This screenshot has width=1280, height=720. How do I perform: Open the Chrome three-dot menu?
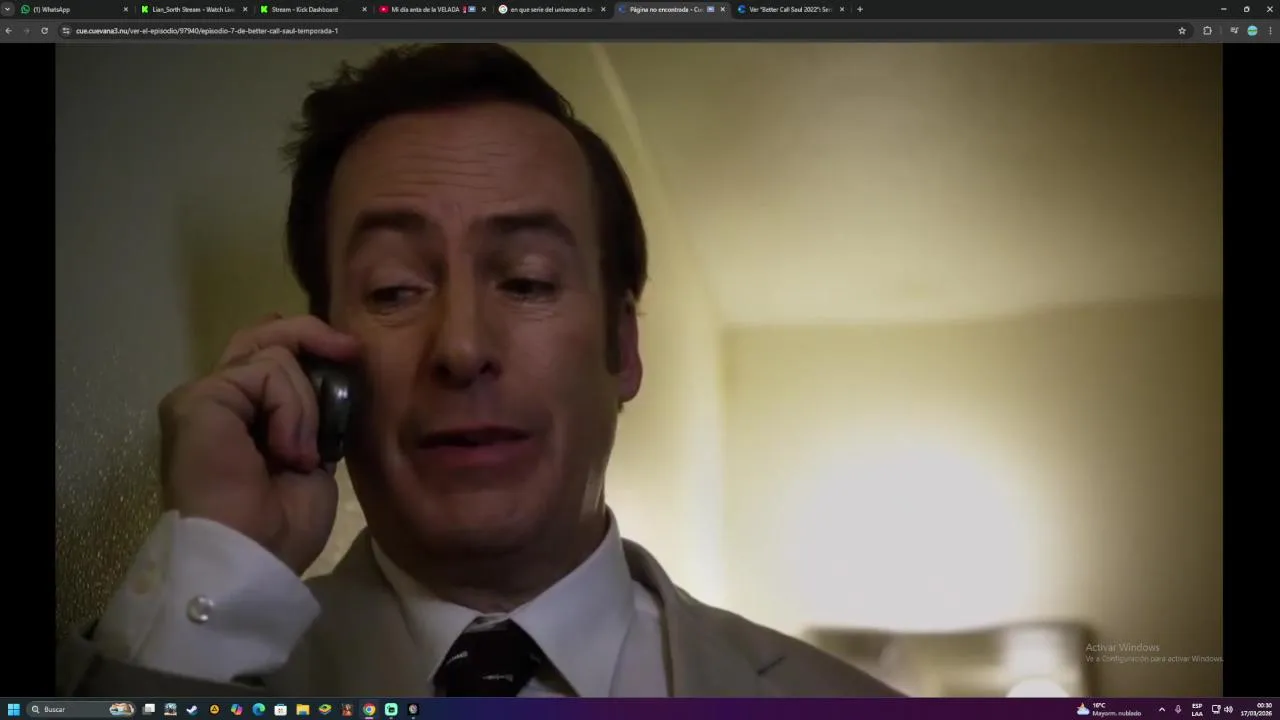1270,31
